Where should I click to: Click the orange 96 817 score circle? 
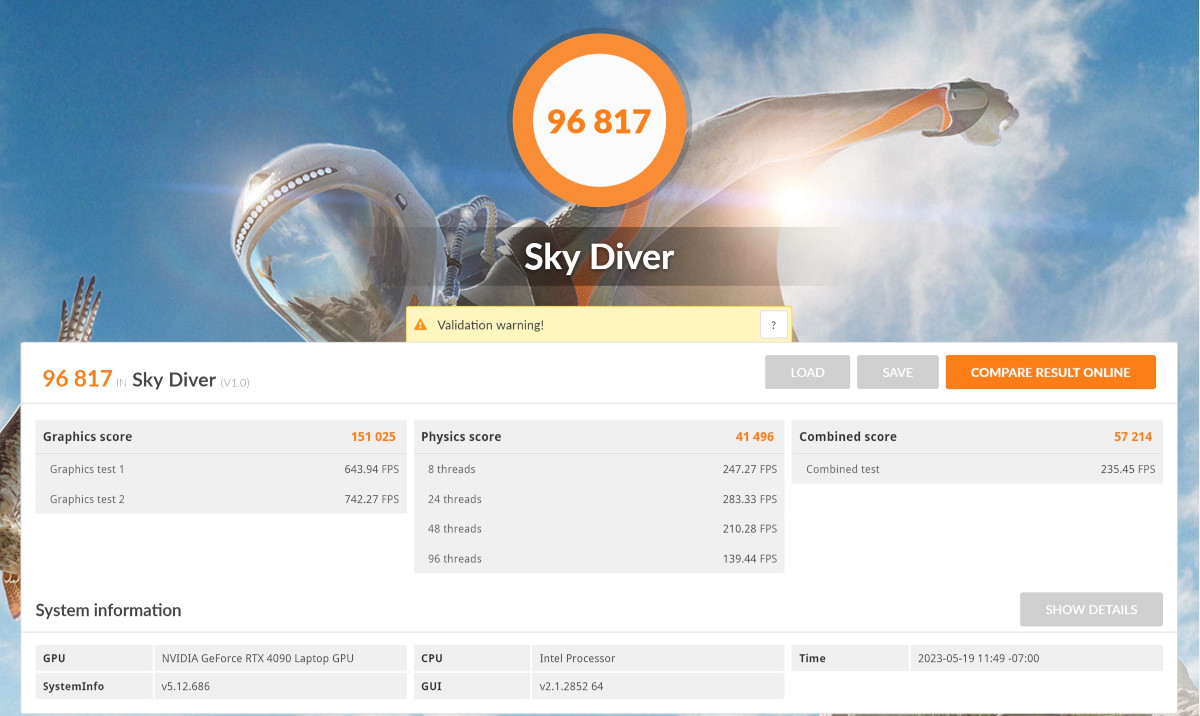[x=599, y=121]
